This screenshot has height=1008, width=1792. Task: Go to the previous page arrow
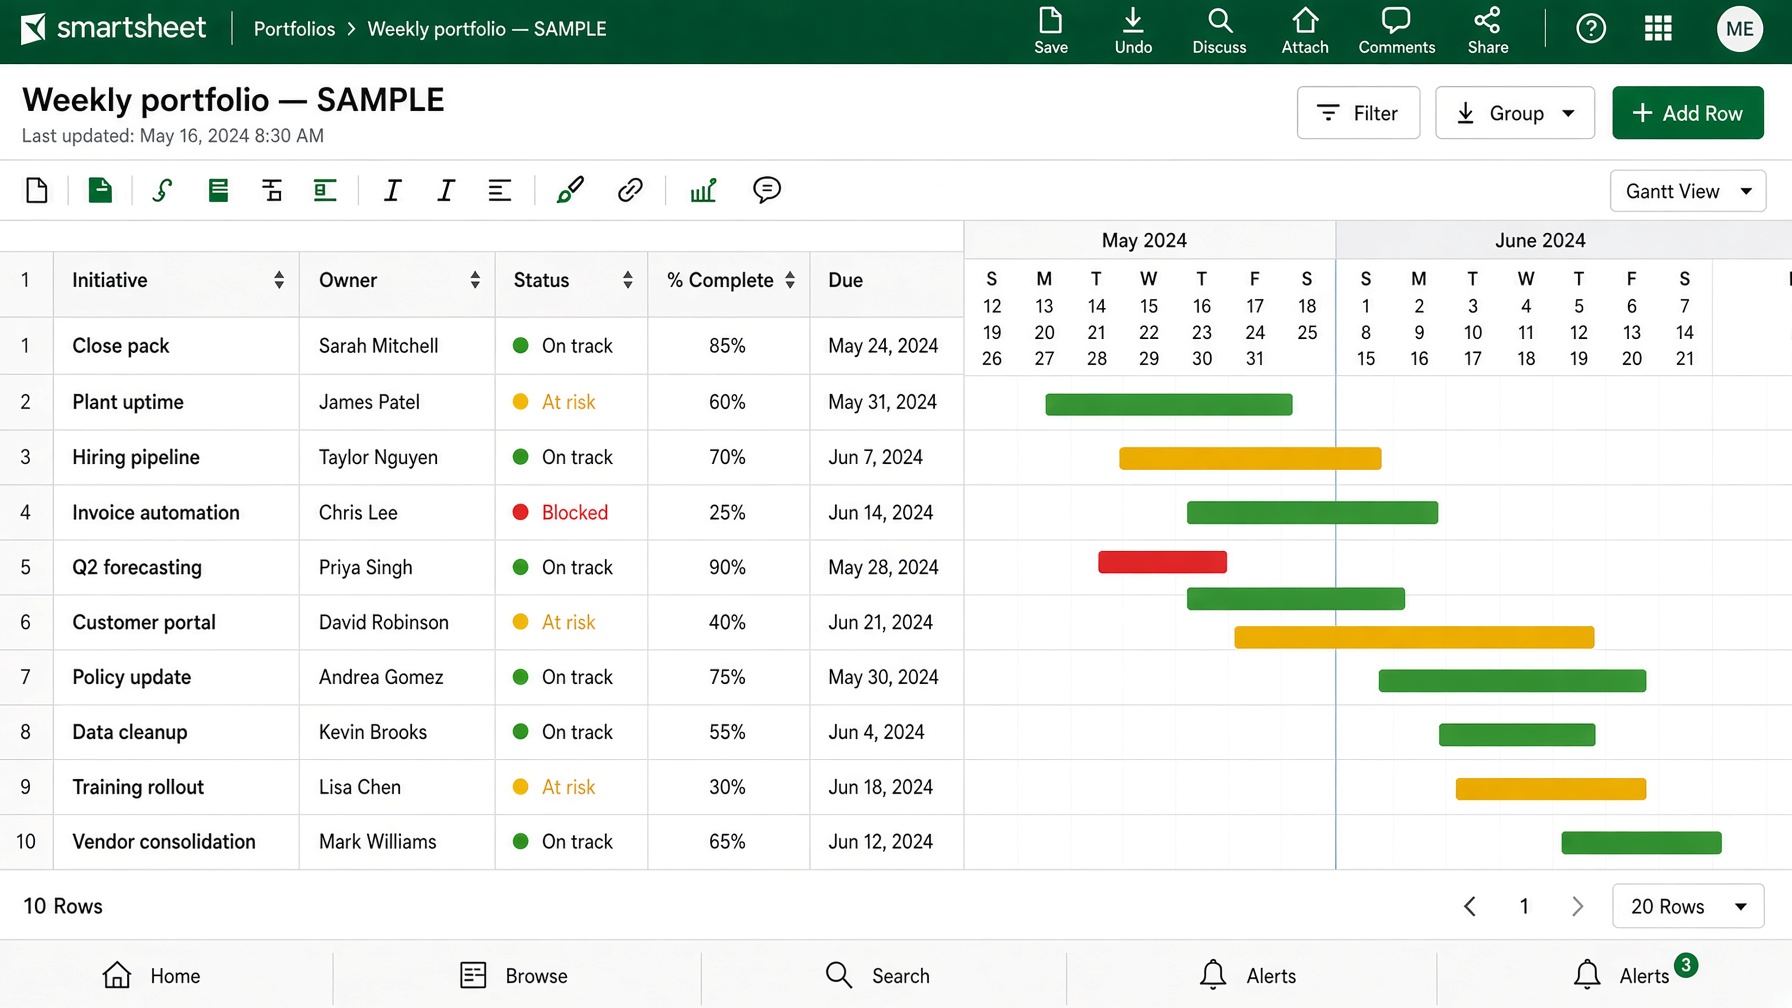pyautogui.click(x=1470, y=906)
